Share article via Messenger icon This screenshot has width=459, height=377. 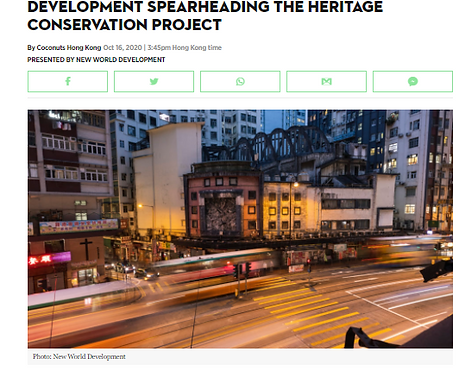[413, 81]
